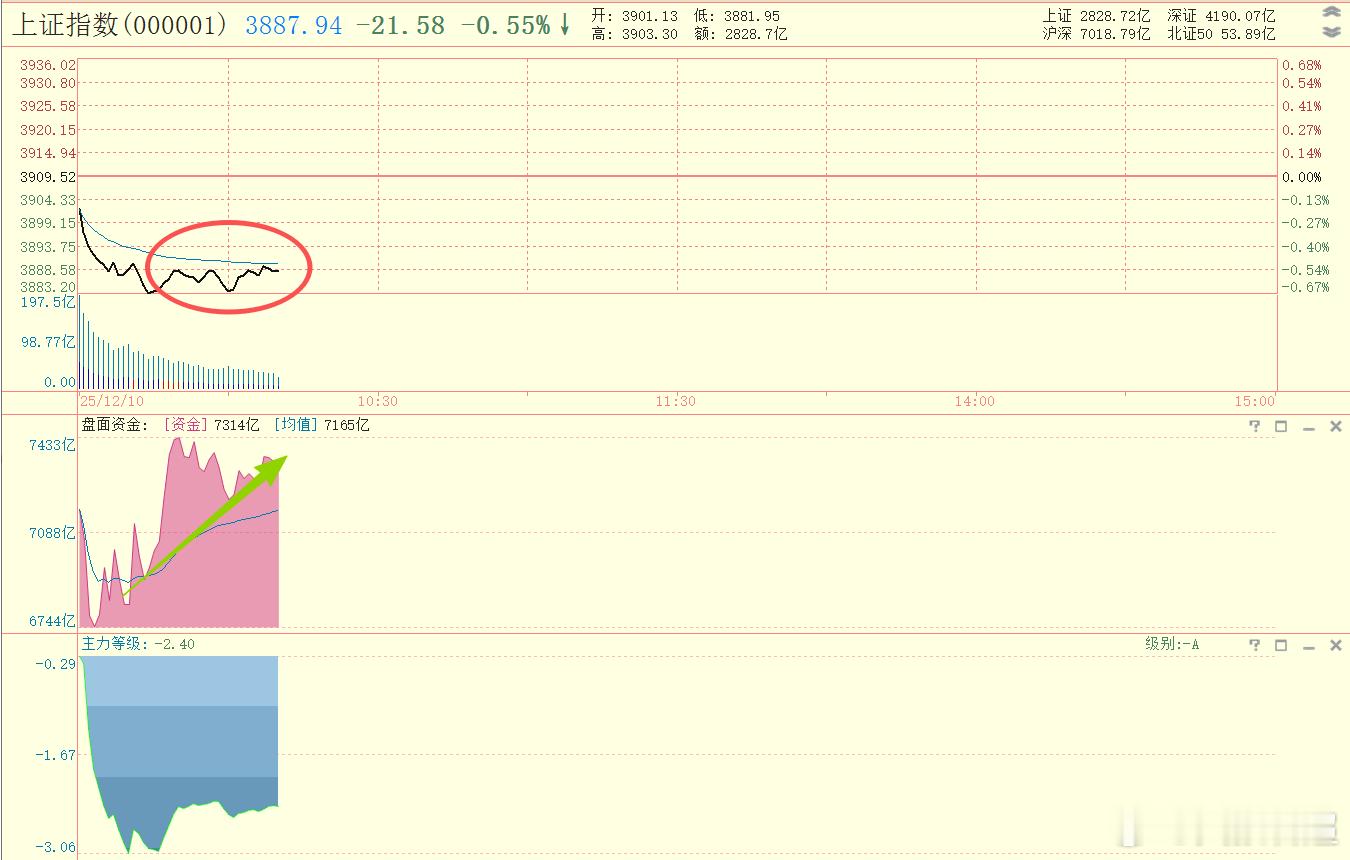Image resolution: width=1350 pixels, height=860 pixels.
Task: Click the double-chevron down icon at top right
Action: click(1331, 32)
